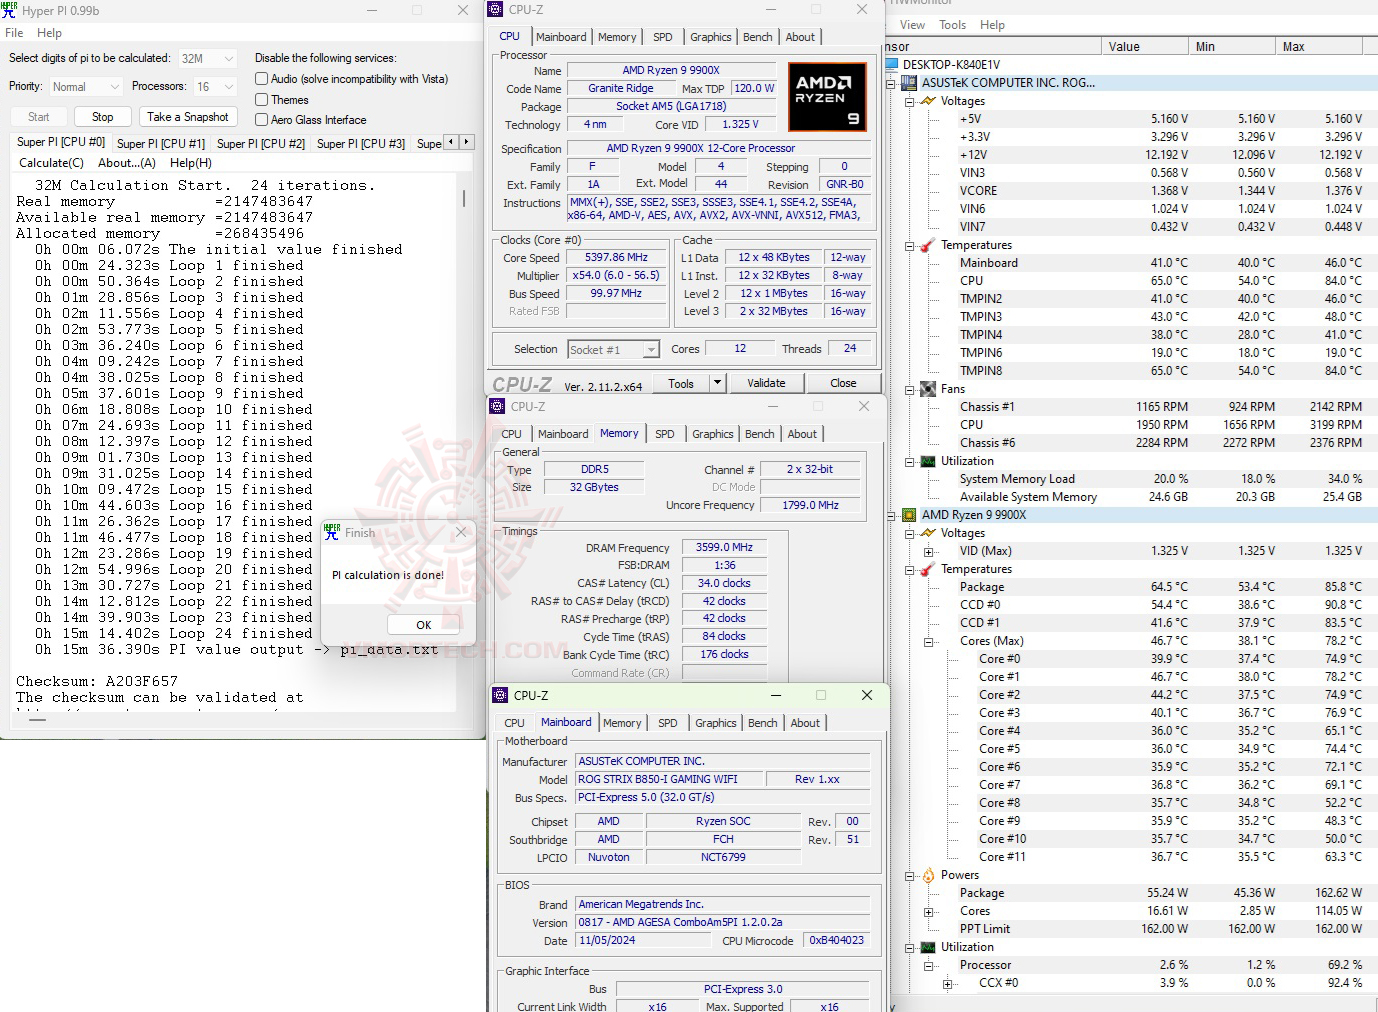Click the AMD Ryzen 9 logo in CPU-Z
The width and height of the screenshot is (1378, 1012).
point(826,97)
